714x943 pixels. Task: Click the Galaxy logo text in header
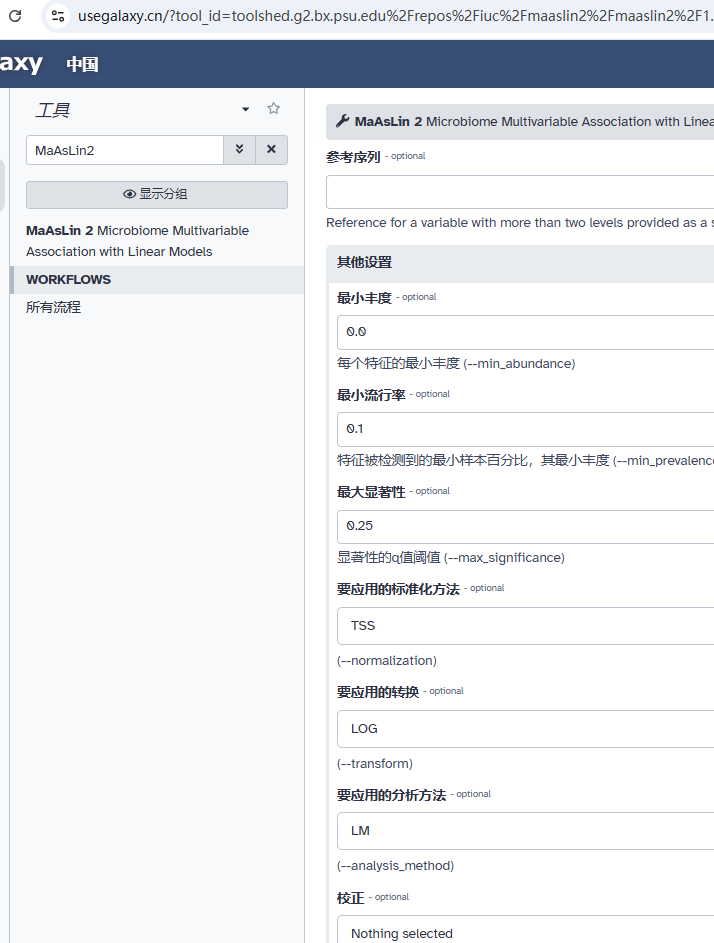pyautogui.click(x=21, y=63)
